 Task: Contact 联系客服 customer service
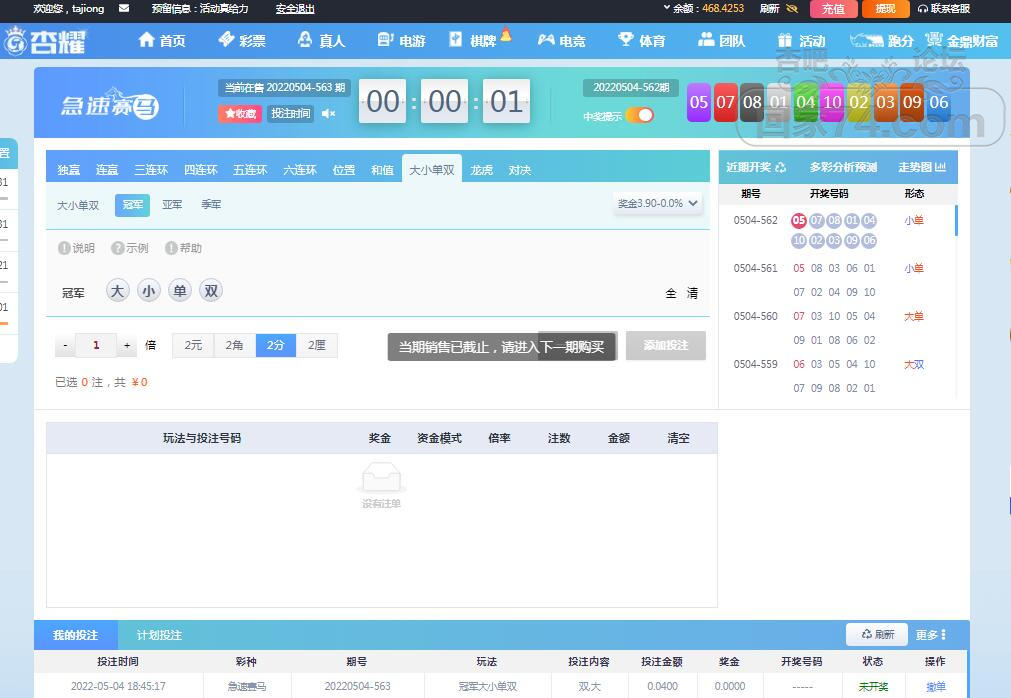coord(943,9)
